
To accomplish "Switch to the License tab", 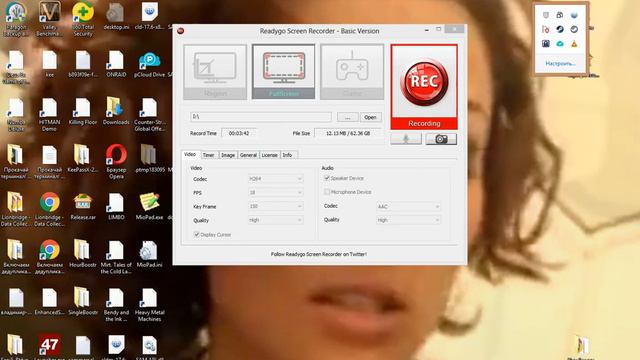I will pos(269,155).
